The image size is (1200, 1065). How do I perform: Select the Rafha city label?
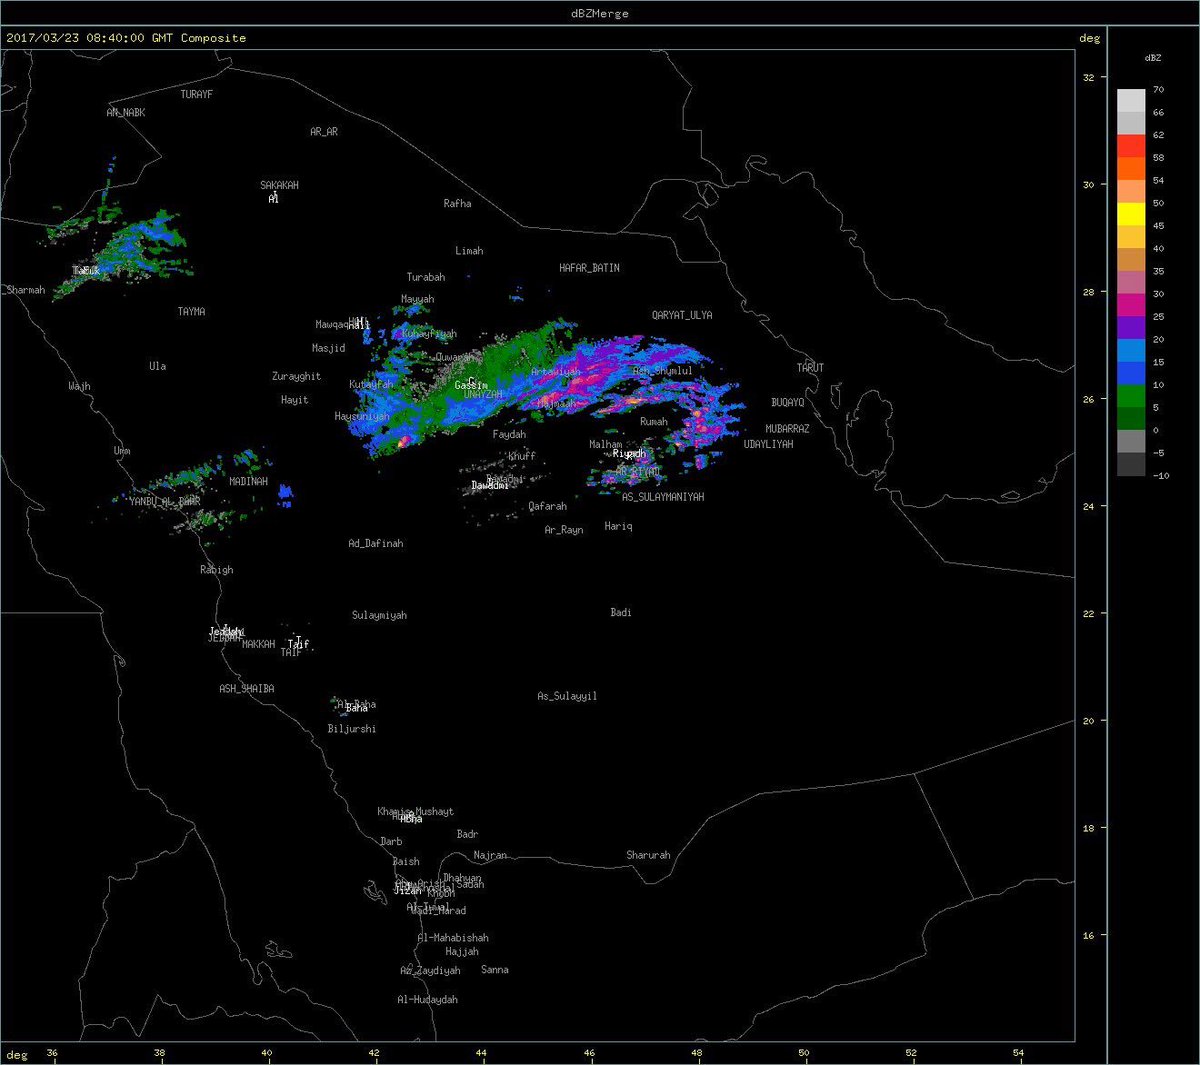[x=457, y=204]
